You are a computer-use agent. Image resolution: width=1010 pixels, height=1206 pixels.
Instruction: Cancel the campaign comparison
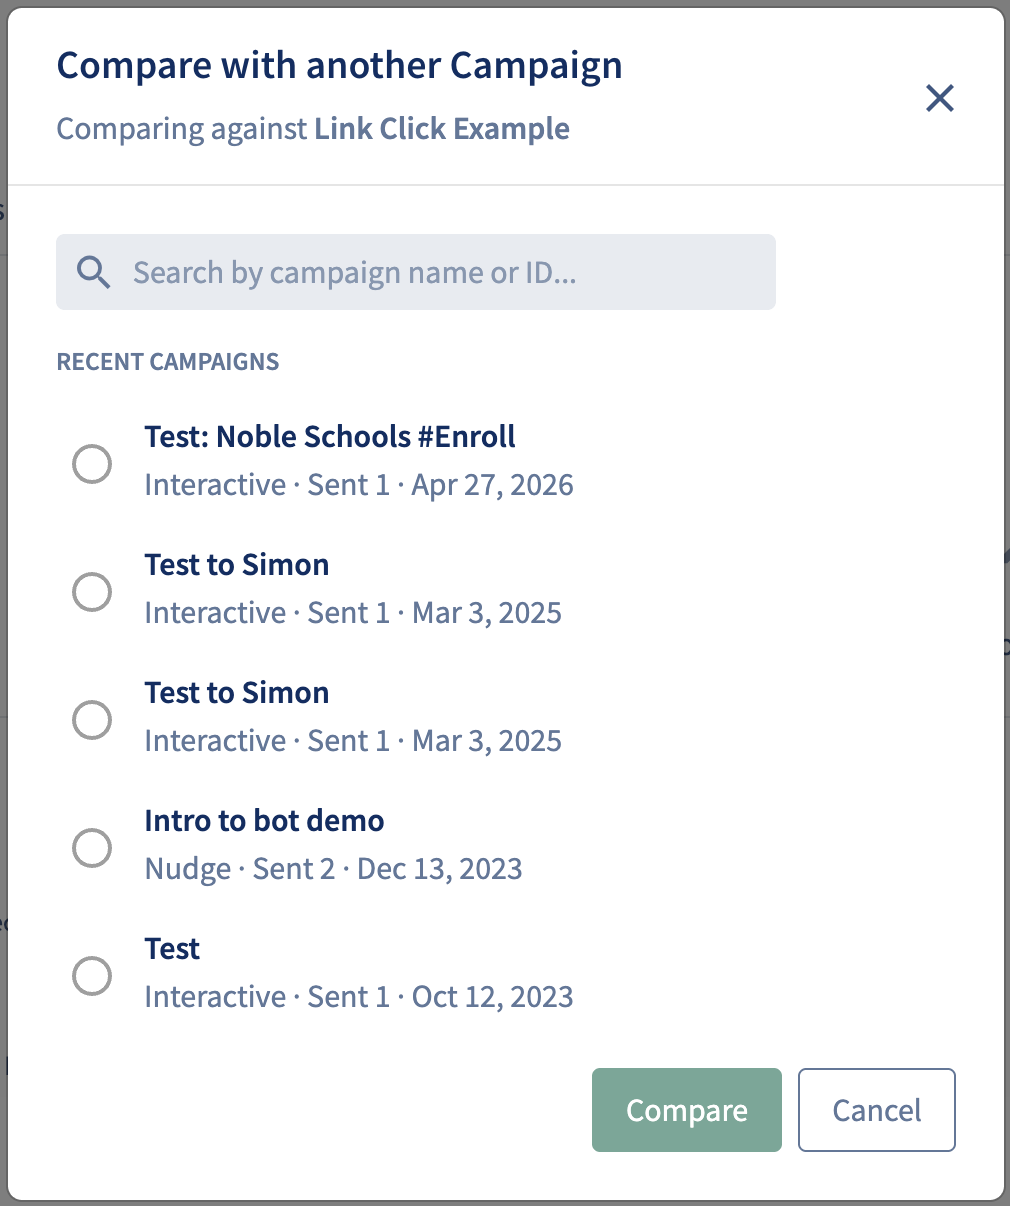877,1110
